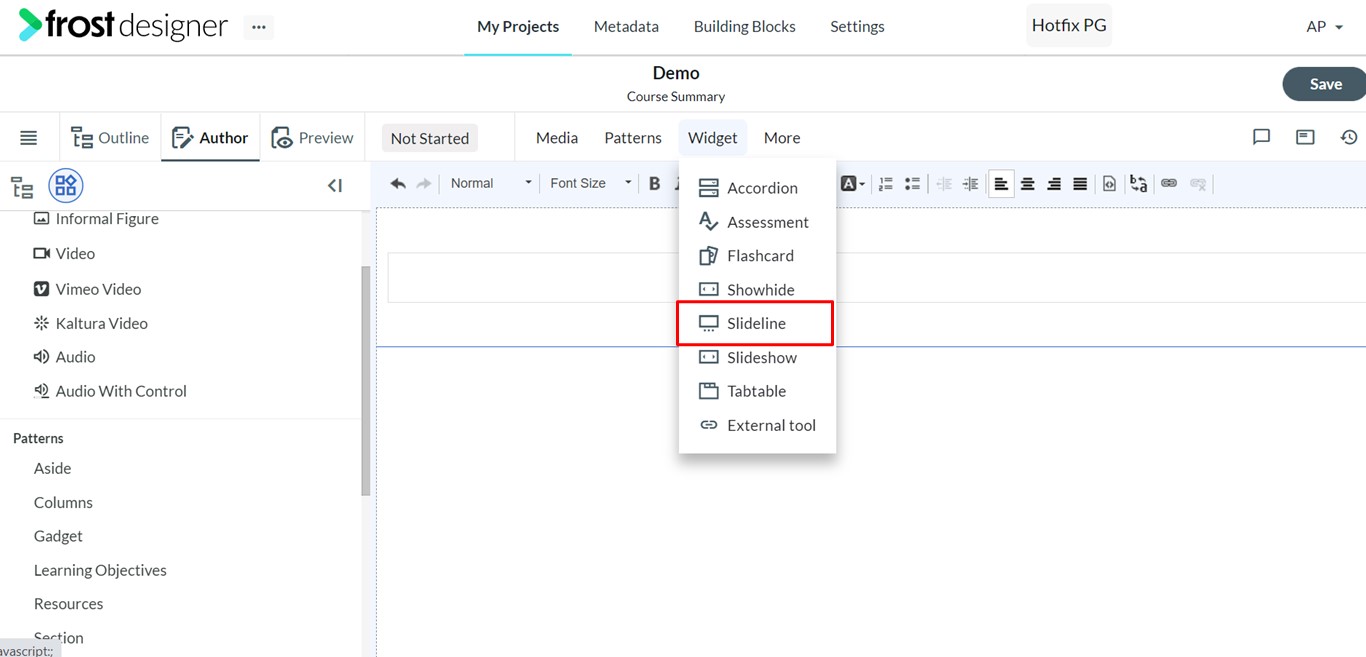Image resolution: width=1366 pixels, height=657 pixels.
Task: Select Video in the sidebar
Action: tap(64, 254)
